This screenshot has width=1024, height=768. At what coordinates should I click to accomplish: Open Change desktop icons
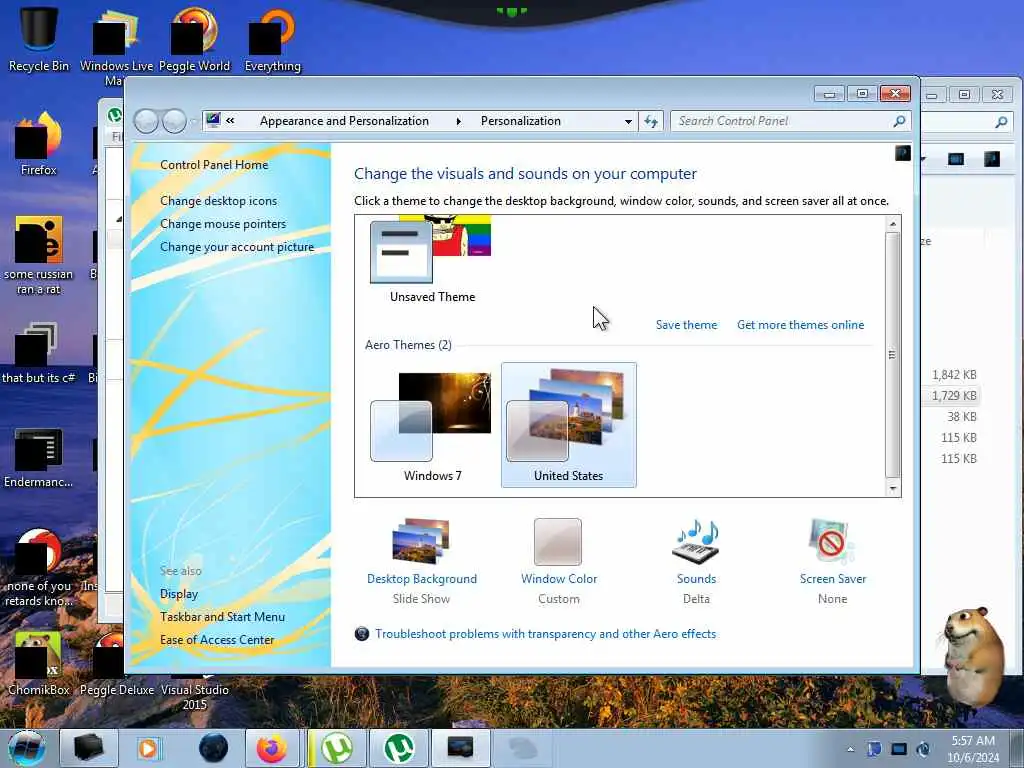click(218, 200)
